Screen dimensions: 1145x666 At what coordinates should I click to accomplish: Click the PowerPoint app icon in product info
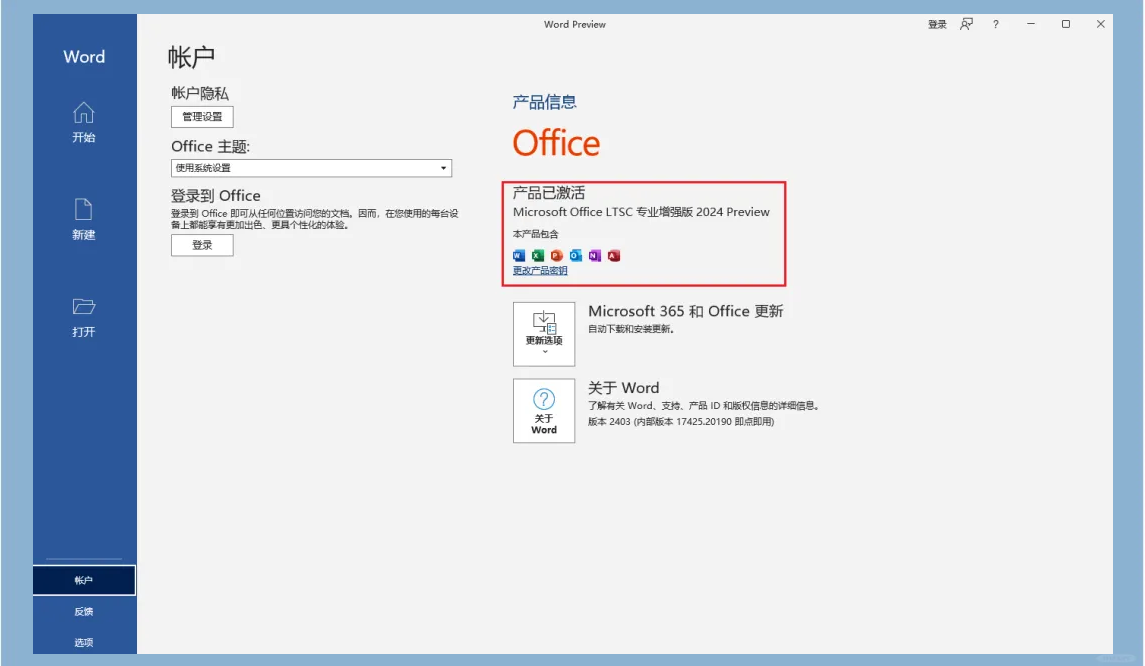pos(557,256)
